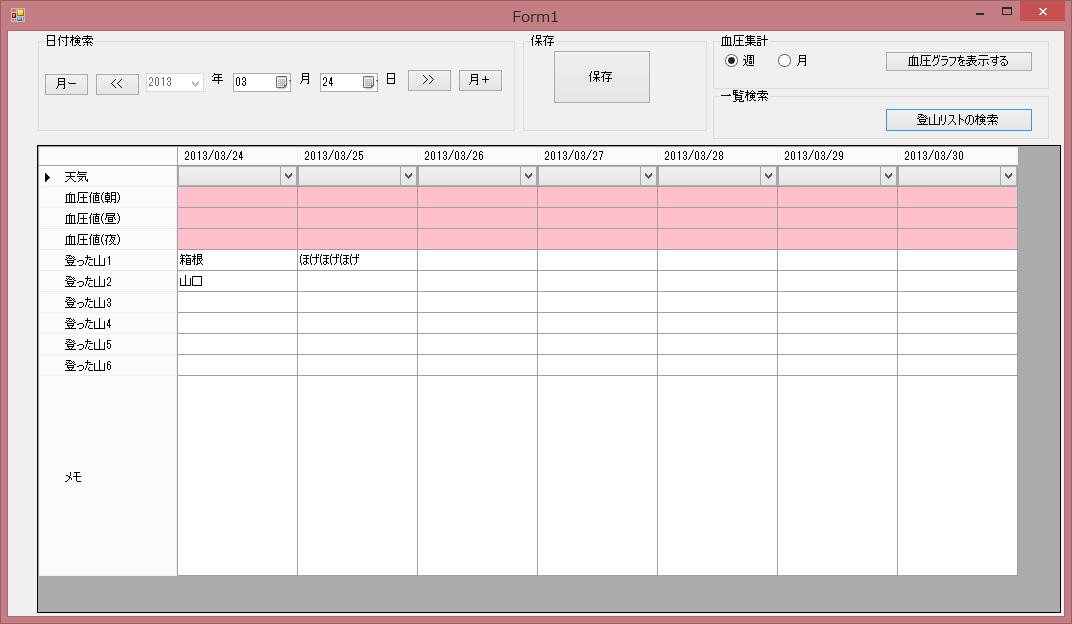Select the 2013/03/27 column header
The height and width of the screenshot is (624, 1072).
point(598,156)
